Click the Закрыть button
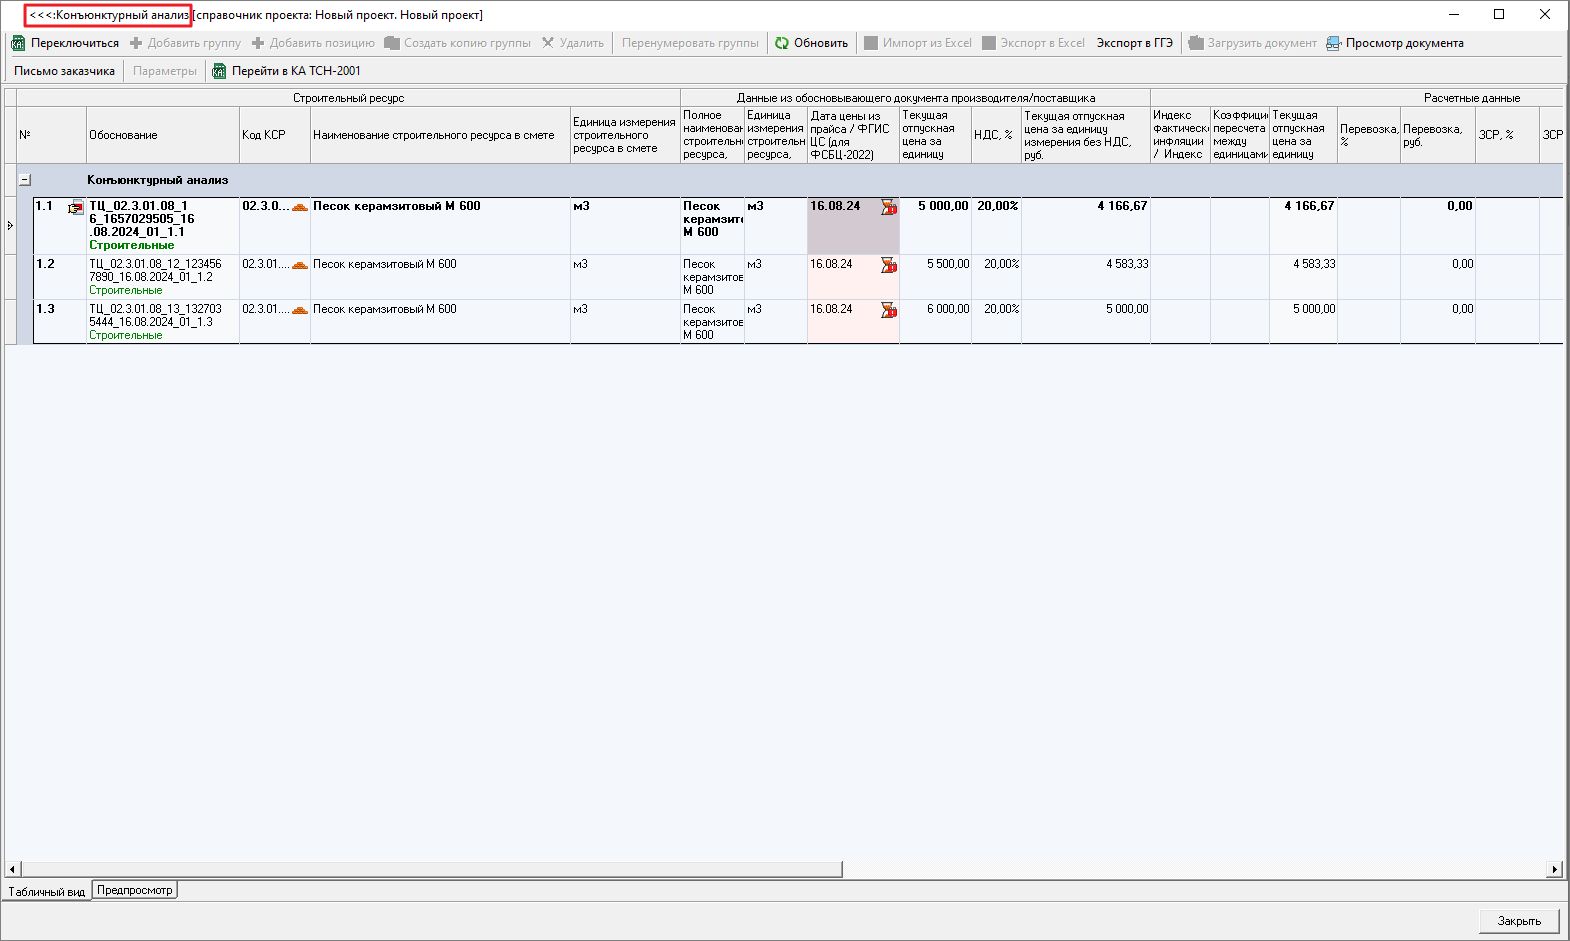 pyautogui.click(x=1518, y=921)
